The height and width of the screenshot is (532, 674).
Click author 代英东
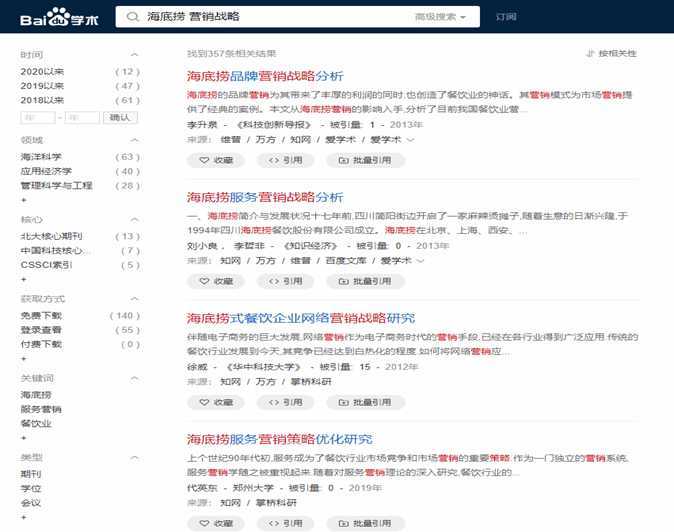coord(202,488)
